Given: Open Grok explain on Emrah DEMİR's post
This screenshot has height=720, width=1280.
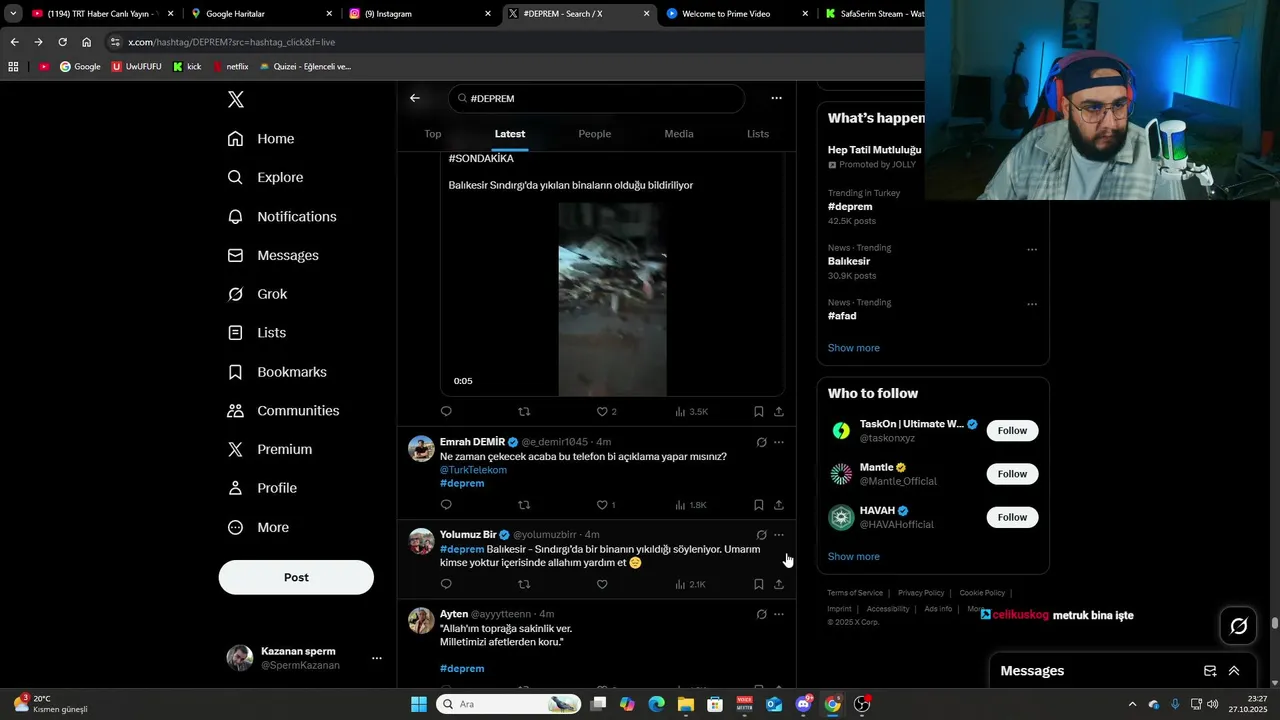Looking at the screenshot, I should [x=761, y=442].
